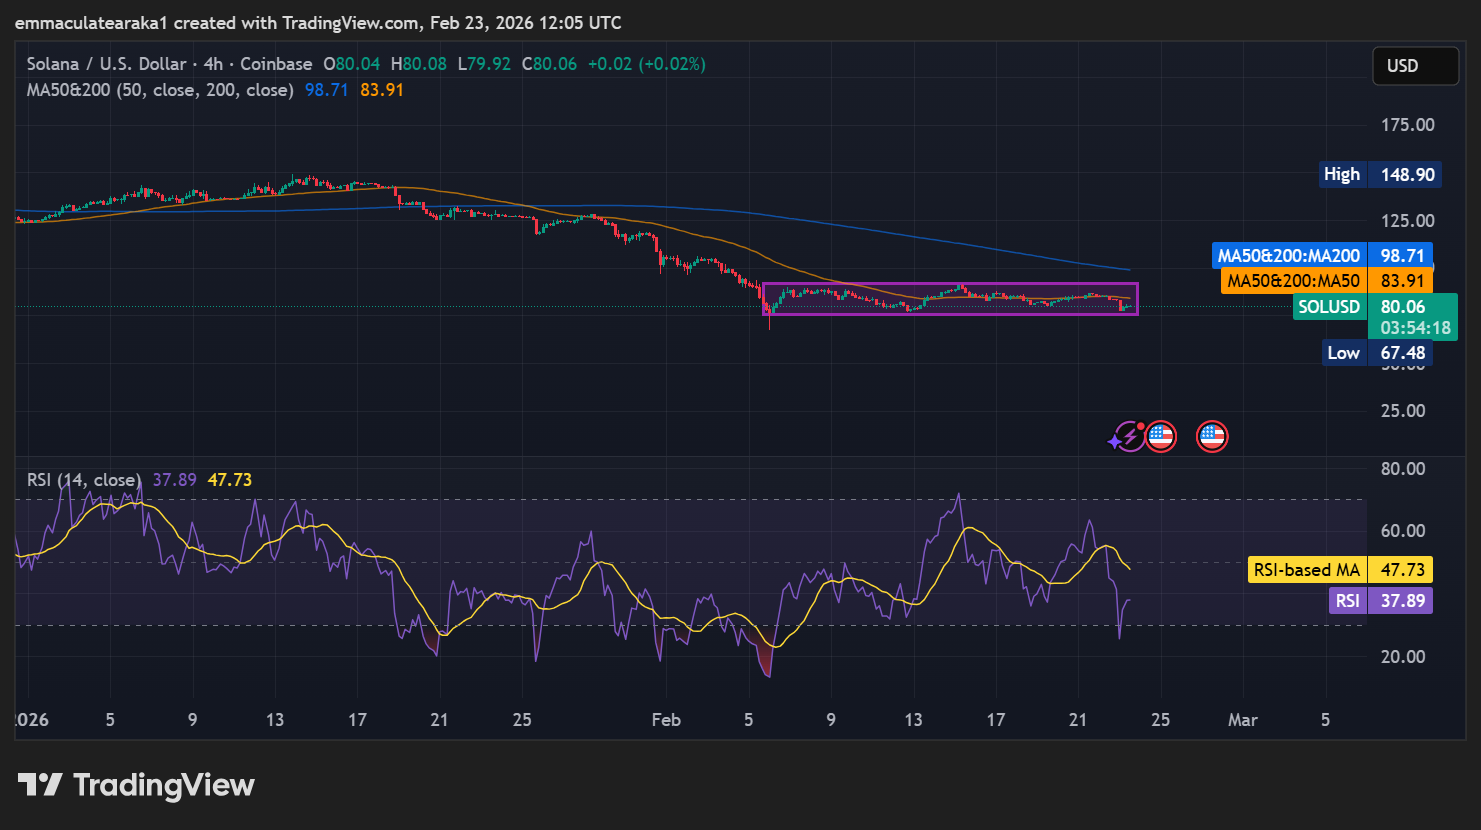The image size is (1481, 830).
Task: Select the RSI (14, close) indicator legend
Action: (83, 480)
